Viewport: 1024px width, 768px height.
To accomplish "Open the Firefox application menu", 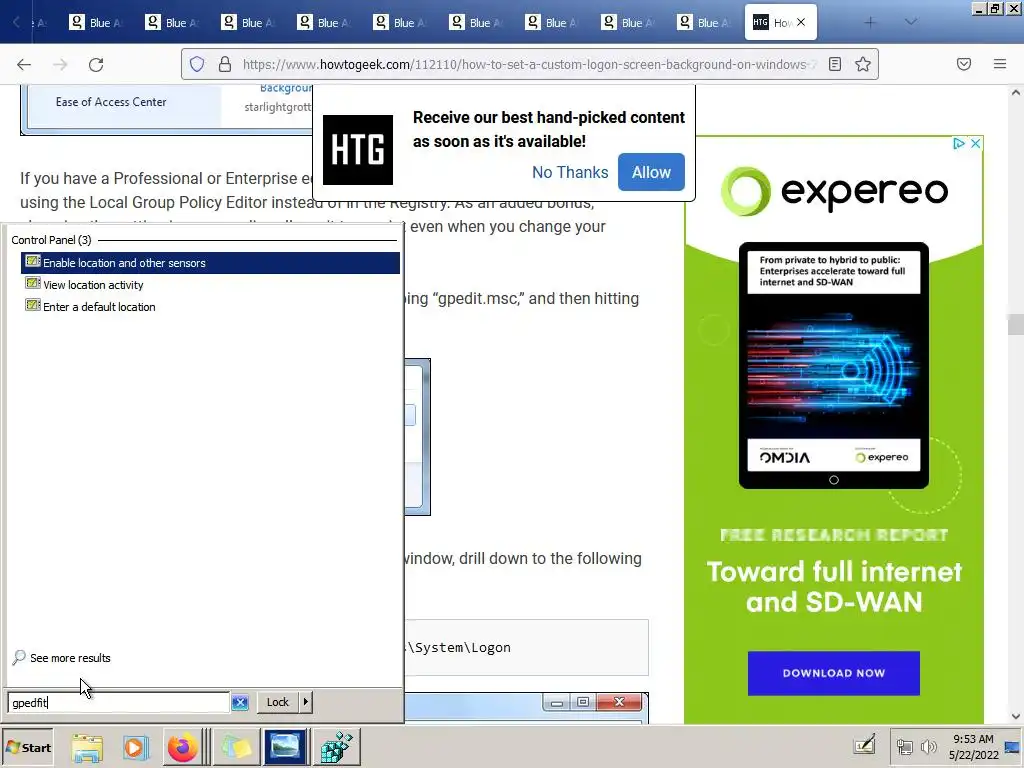I will coord(1000,64).
